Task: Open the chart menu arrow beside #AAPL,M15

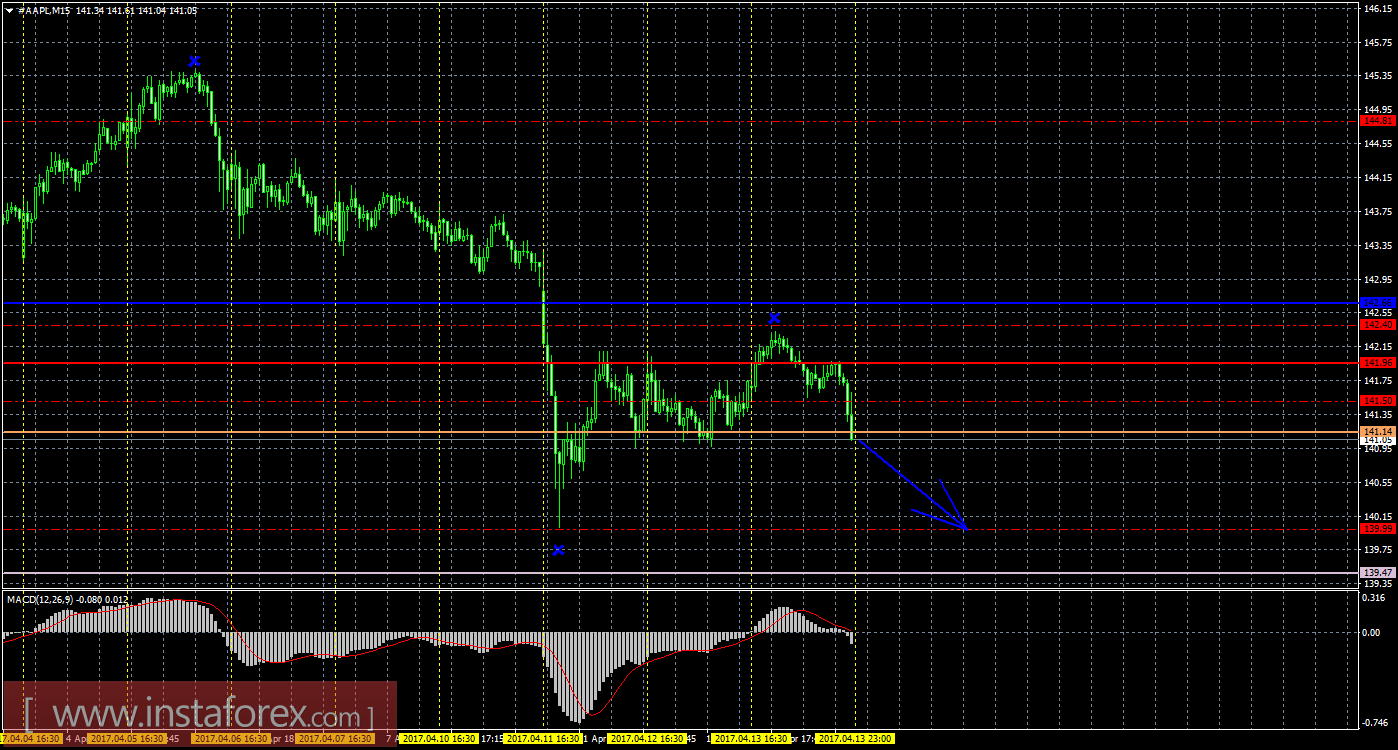Action: tap(8, 10)
